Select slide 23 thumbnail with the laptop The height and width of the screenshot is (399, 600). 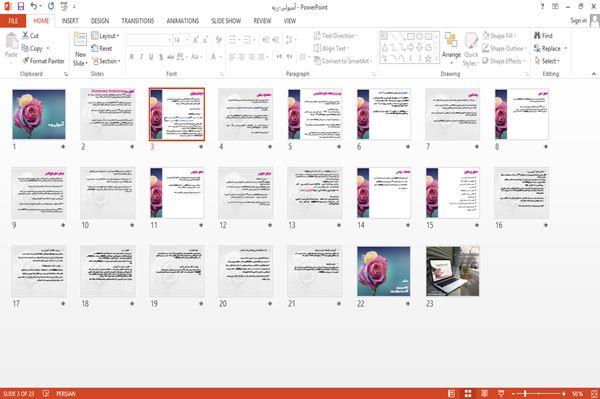coord(452,271)
